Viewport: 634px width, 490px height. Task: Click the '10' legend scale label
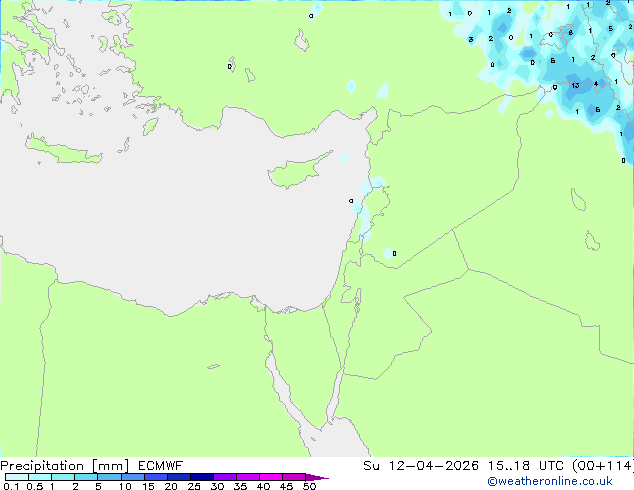(x=125, y=486)
